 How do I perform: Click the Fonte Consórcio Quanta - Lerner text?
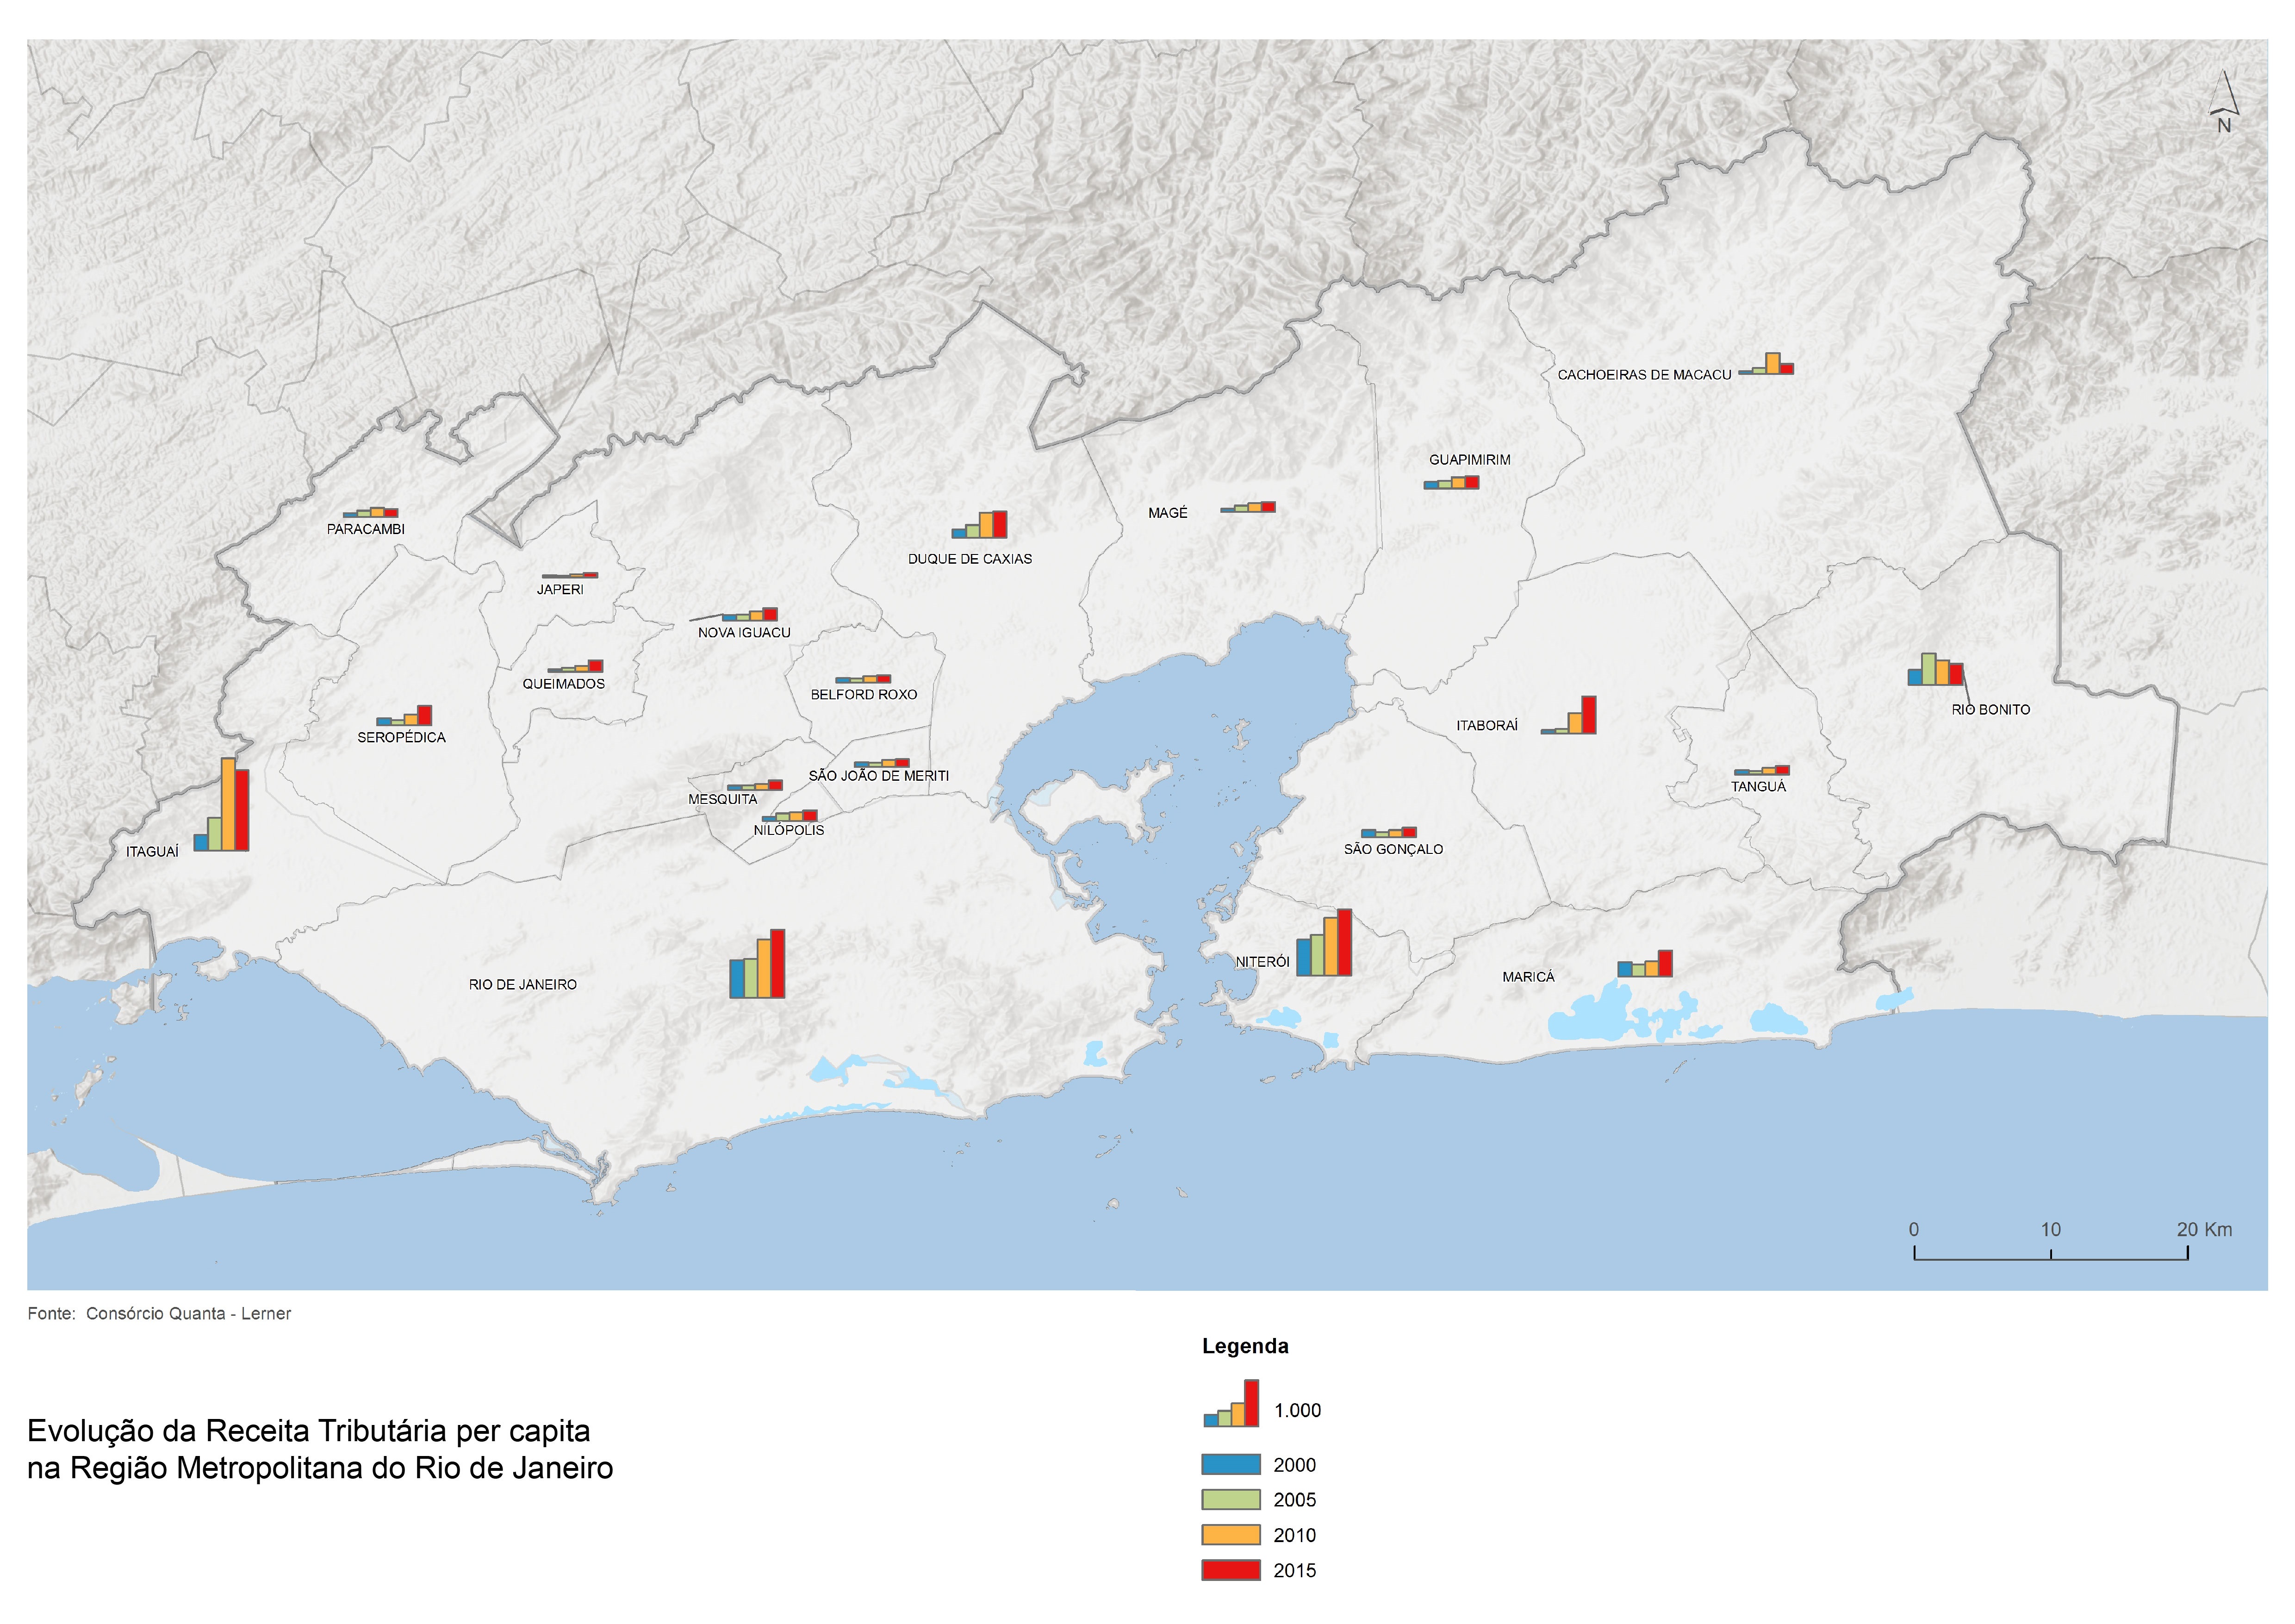159,1314
